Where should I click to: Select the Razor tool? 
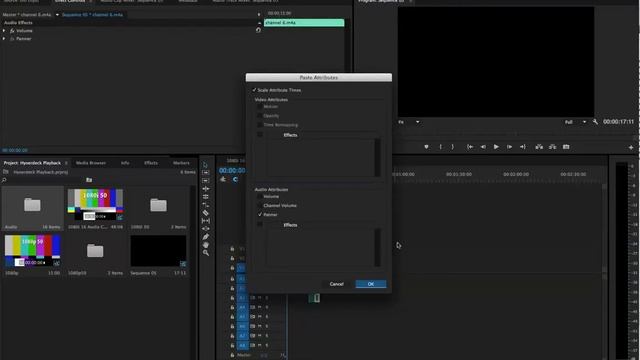point(206,213)
